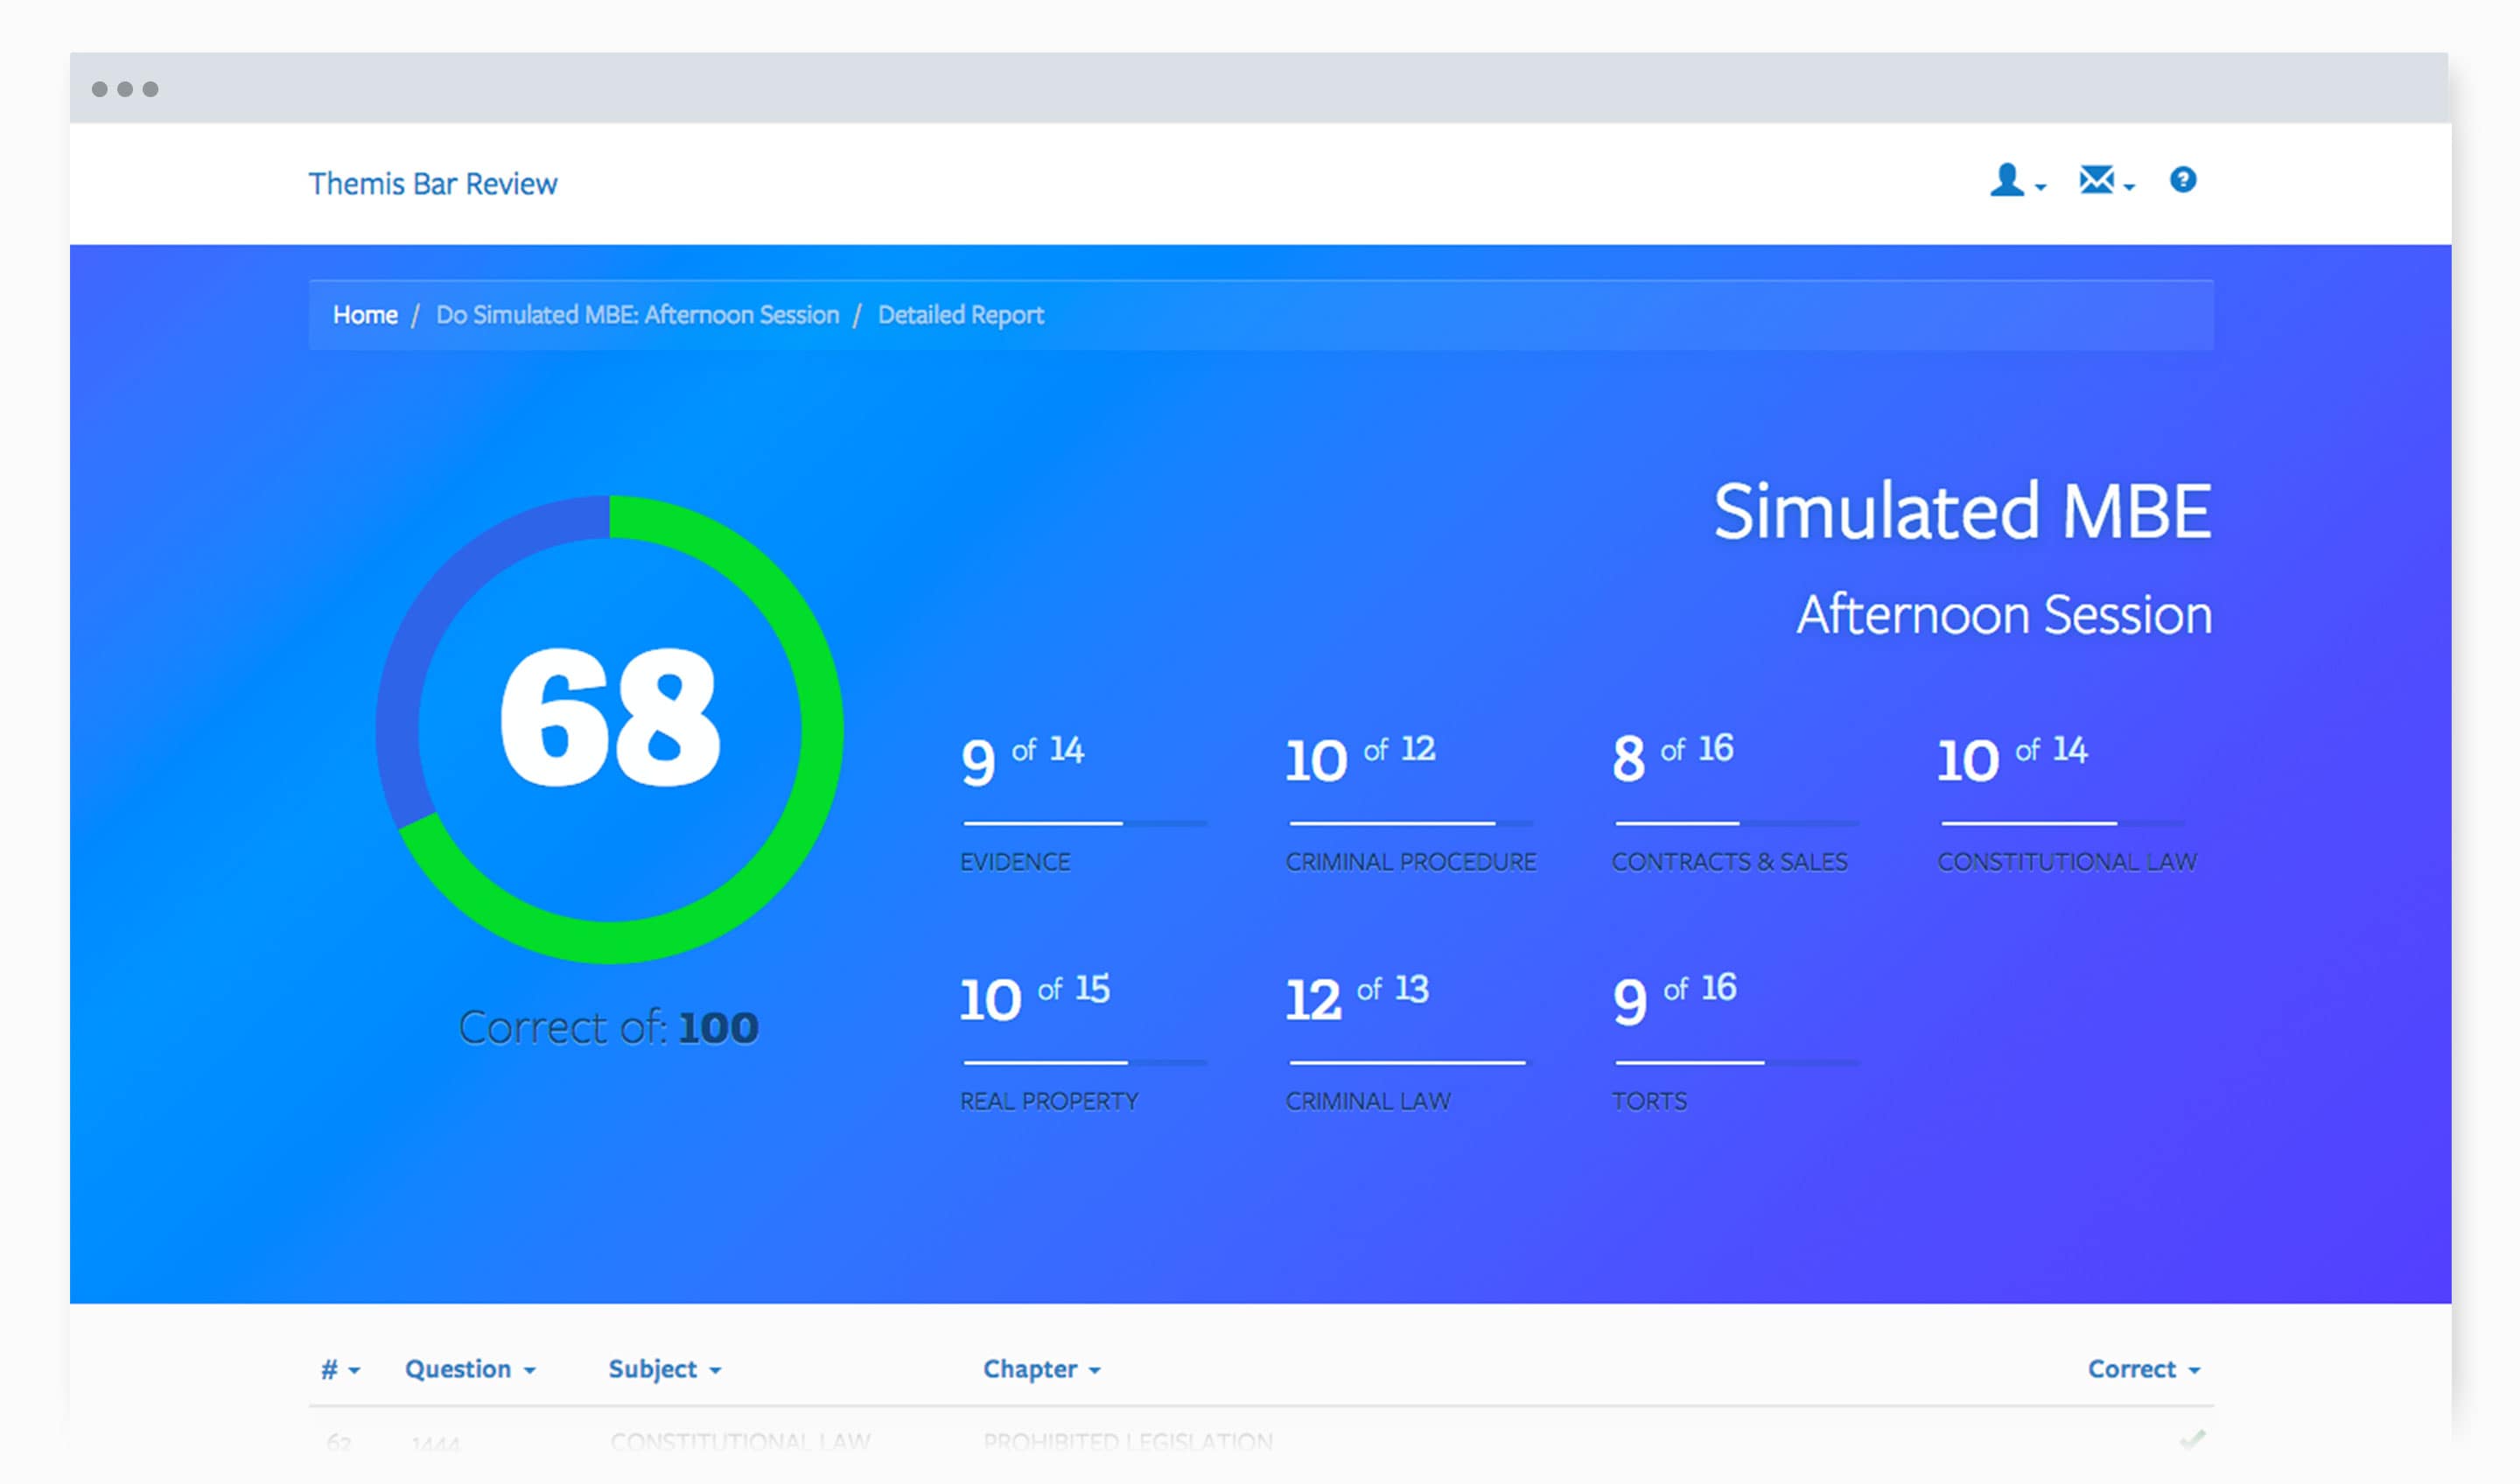This screenshot has height=1484, width=2520.
Task: Sort by the Correct column dropdown
Action: [x=2143, y=1369]
